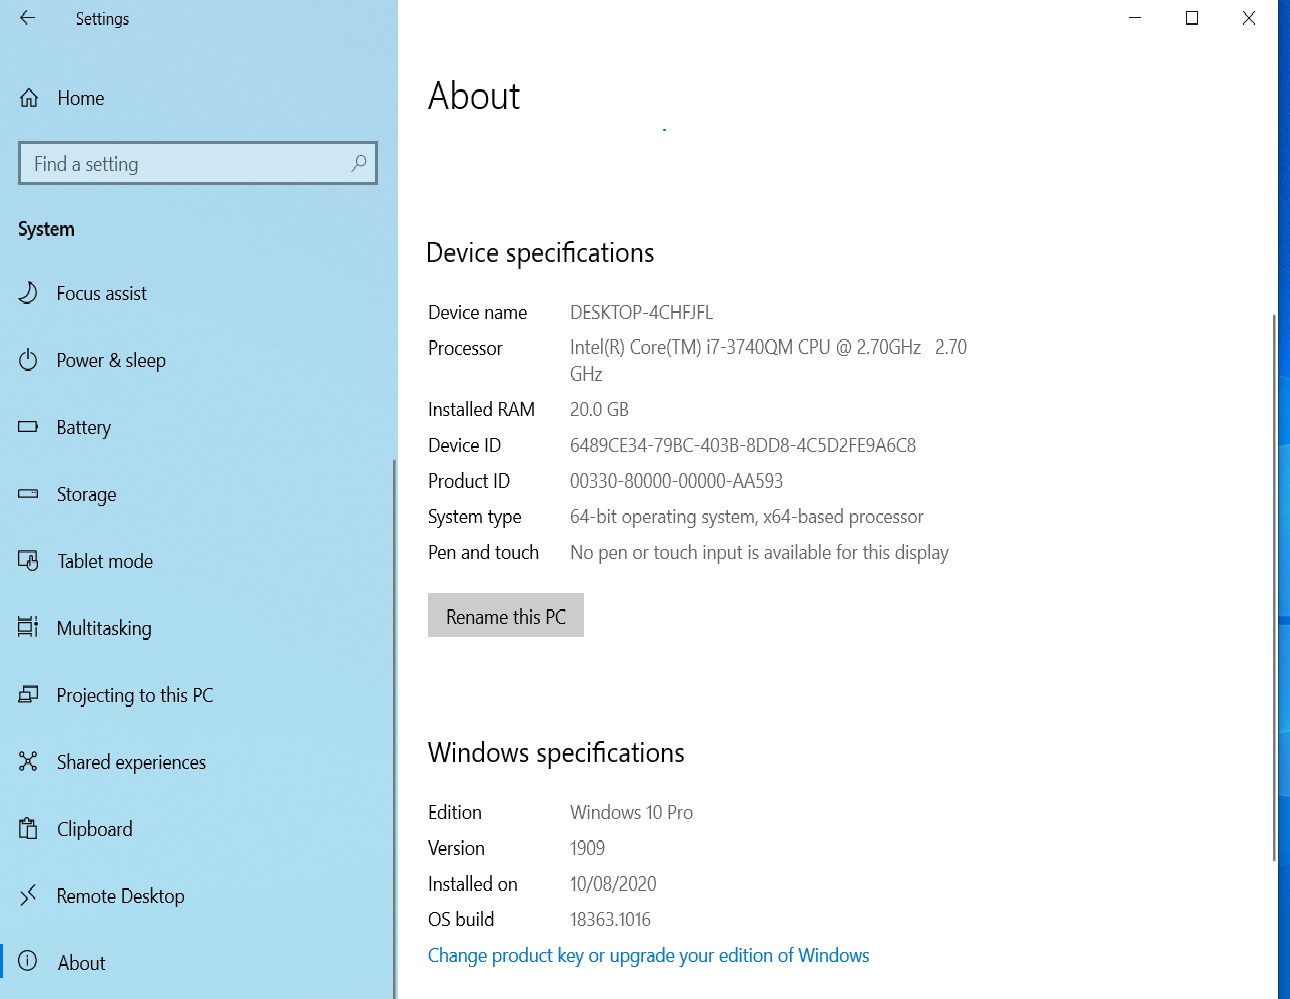Click the Intel Core i7-3740QM processor text
The width and height of the screenshot is (1290, 999).
point(768,360)
